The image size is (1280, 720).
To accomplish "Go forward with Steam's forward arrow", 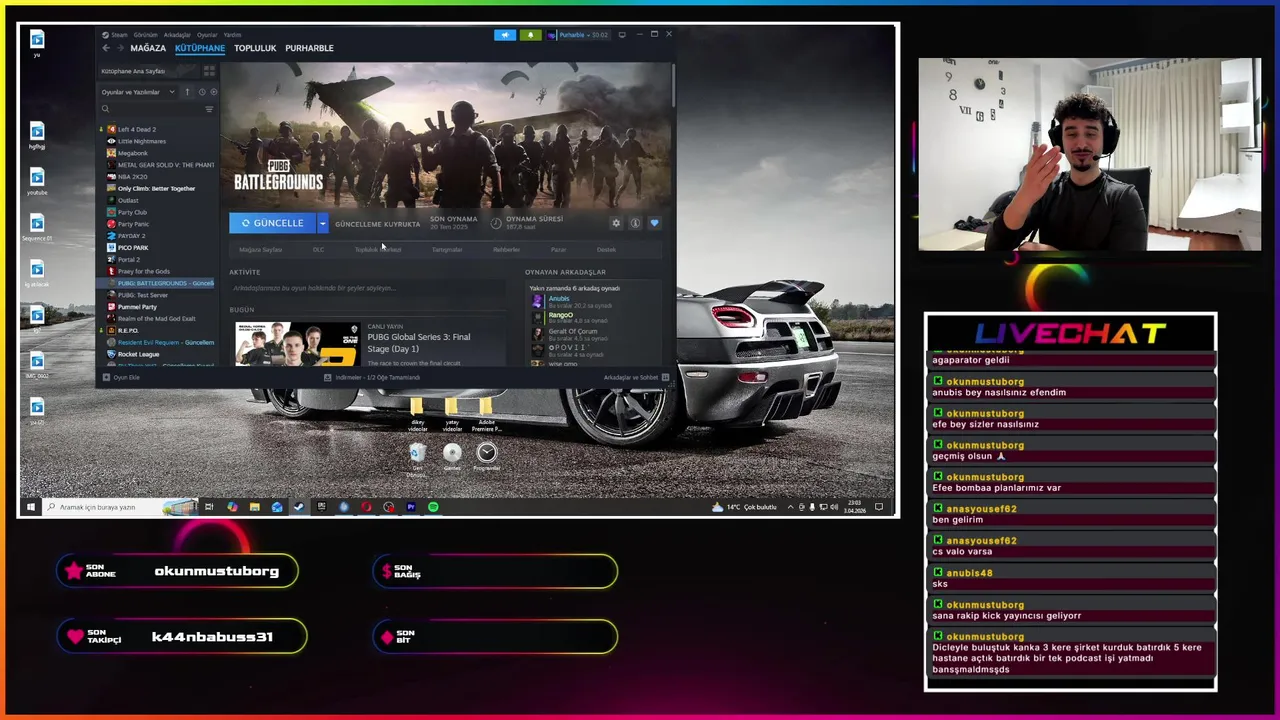I will click(x=120, y=48).
